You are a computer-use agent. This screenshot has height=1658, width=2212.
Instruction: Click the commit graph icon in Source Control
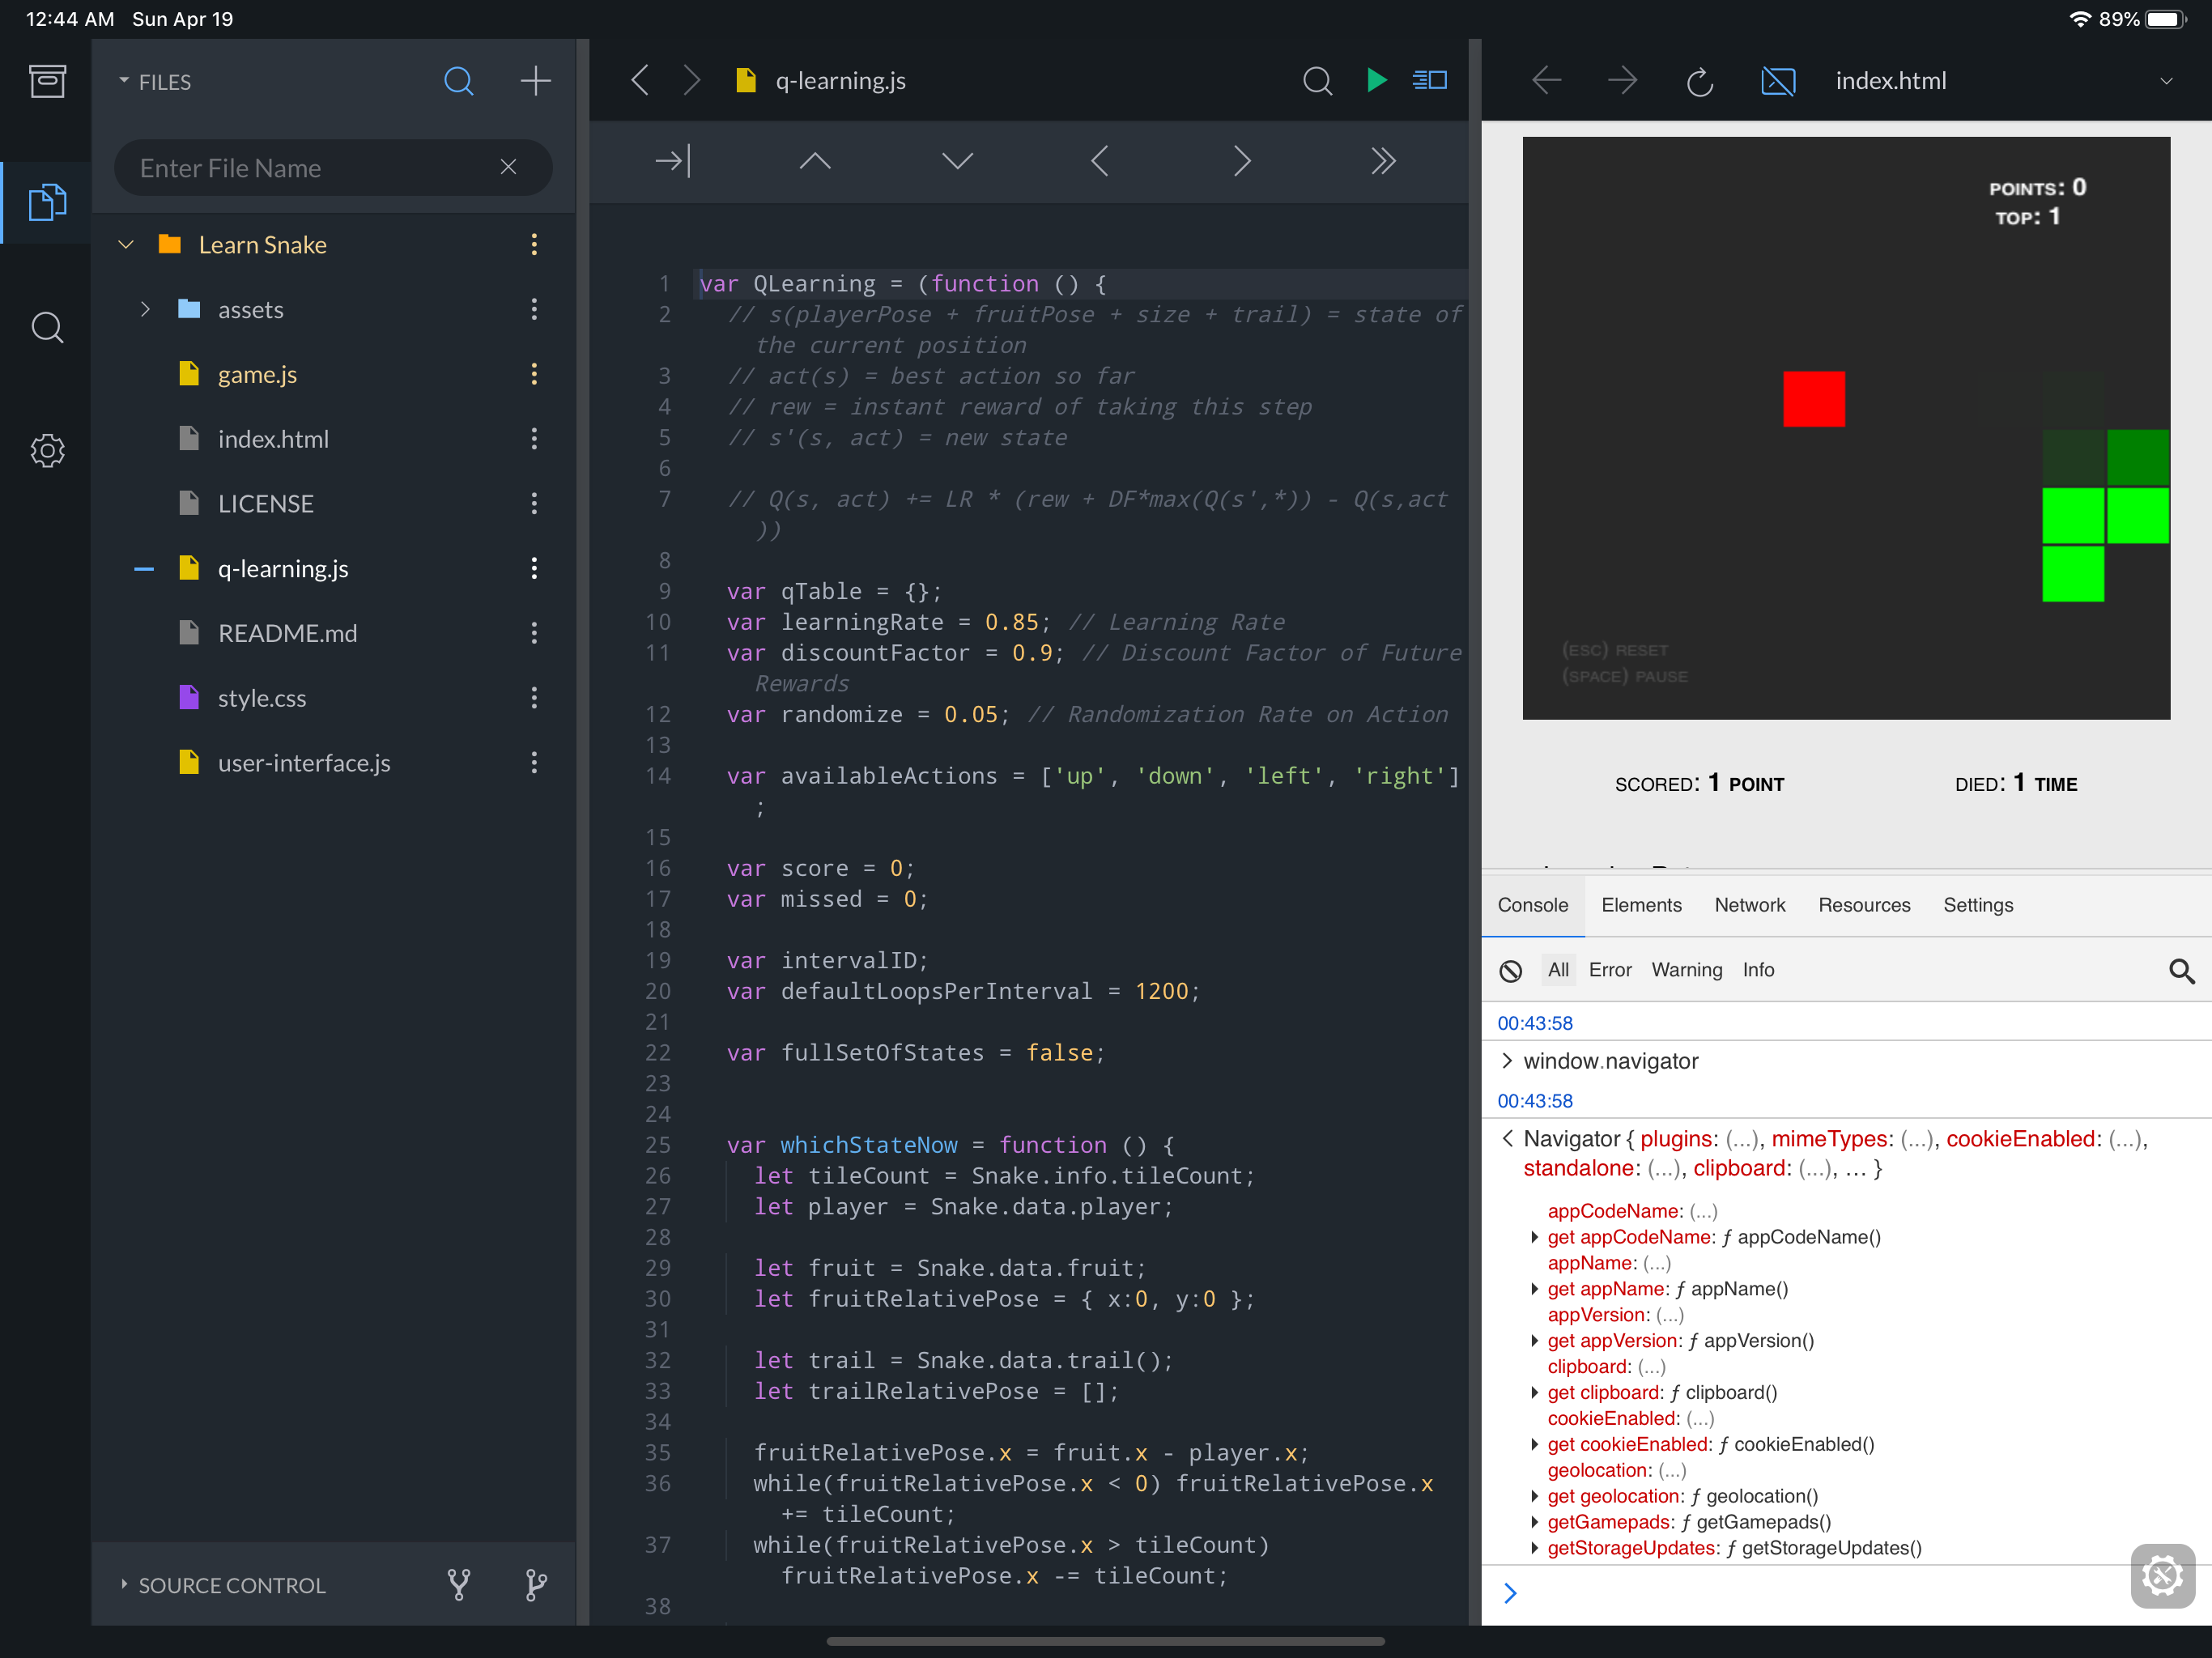(459, 1584)
